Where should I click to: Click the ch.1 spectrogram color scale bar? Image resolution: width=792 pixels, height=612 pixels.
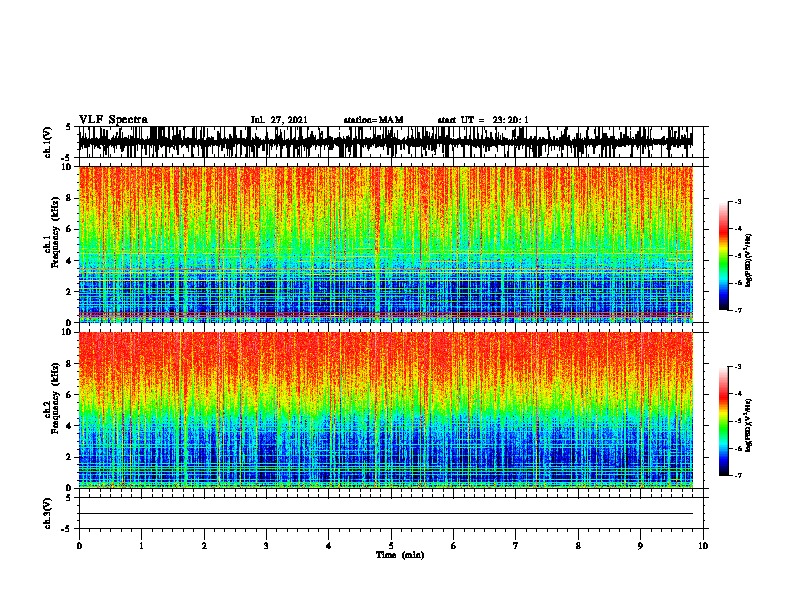(724, 256)
